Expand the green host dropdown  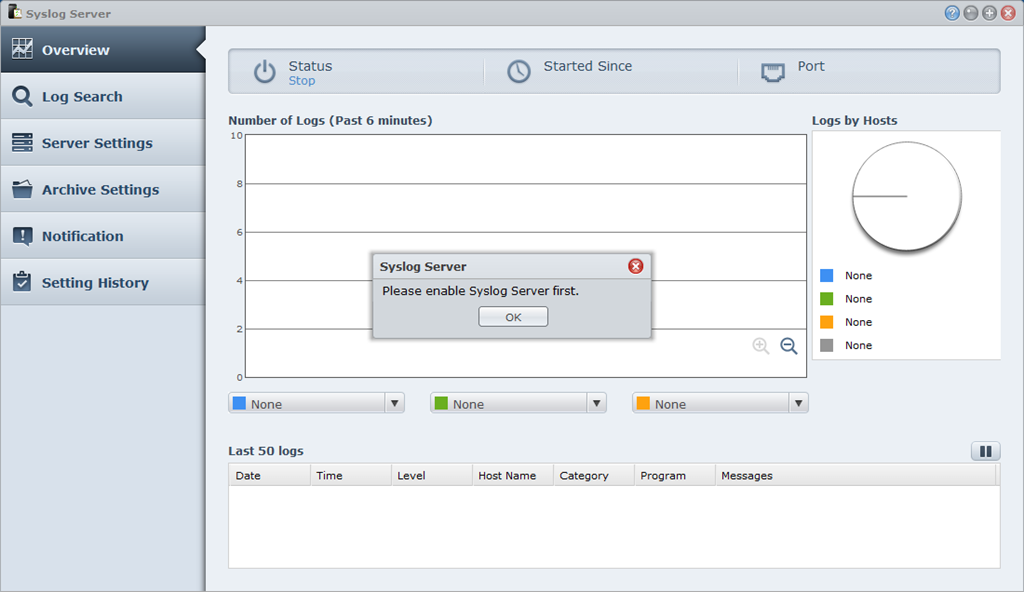point(596,404)
